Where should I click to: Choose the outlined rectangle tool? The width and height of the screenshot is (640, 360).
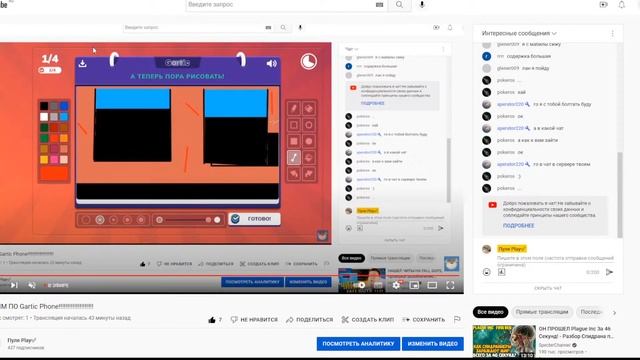(293, 125)
